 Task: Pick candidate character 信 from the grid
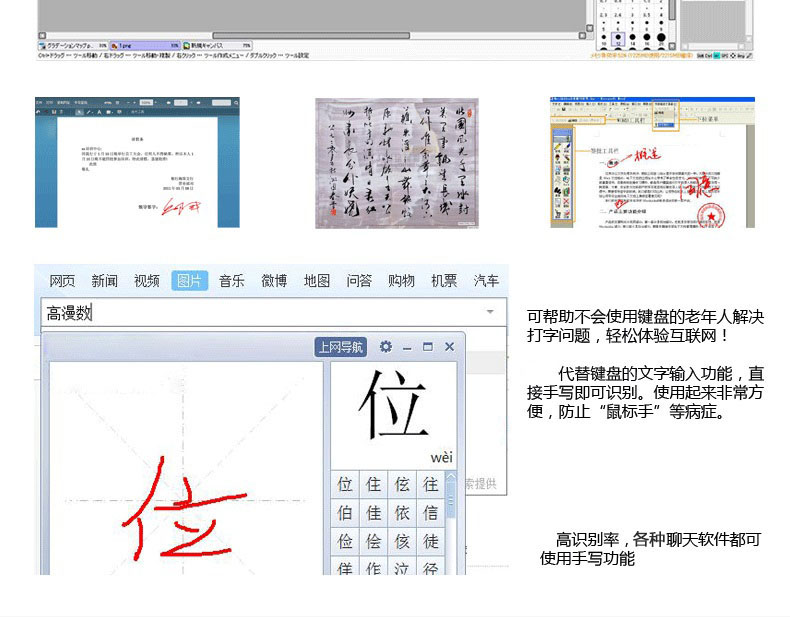[x=430, y=513]
